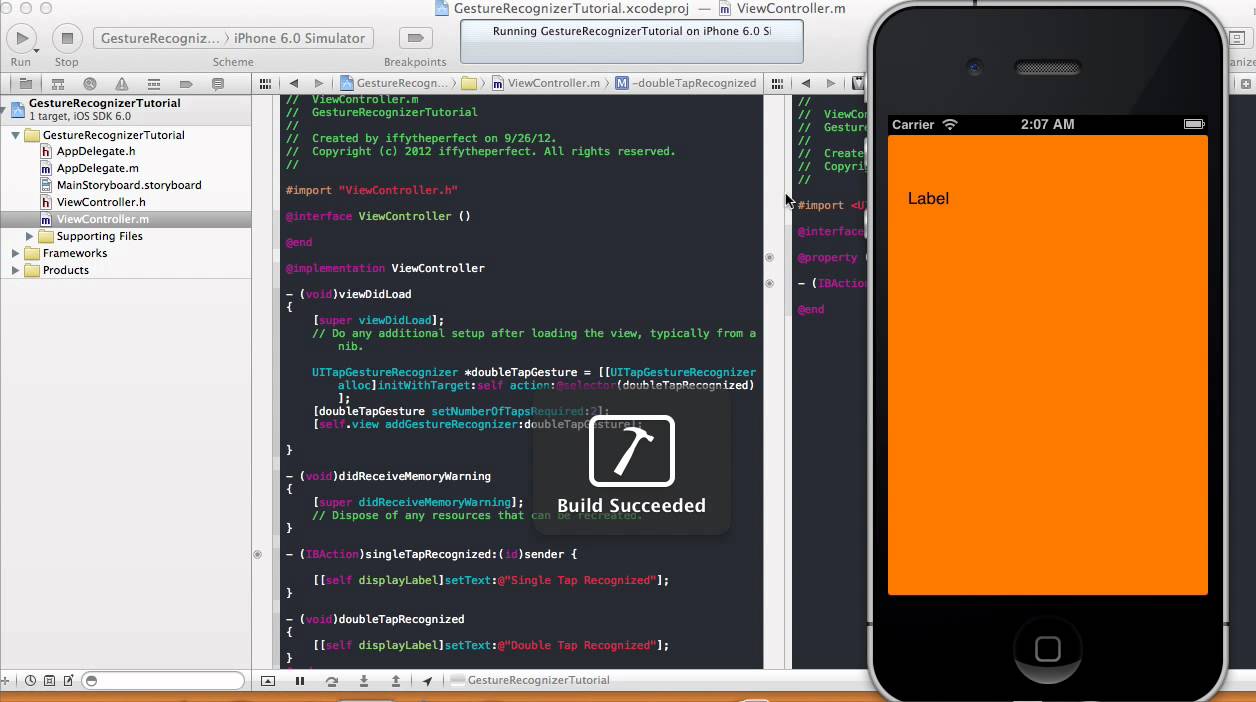
Task: Click the IBAction connection circle in assistant editor
Action: pos(769,284)
